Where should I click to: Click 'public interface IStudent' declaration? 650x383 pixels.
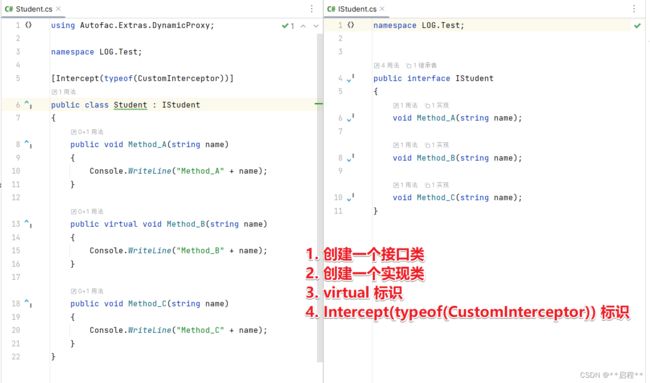click(433, 78)
